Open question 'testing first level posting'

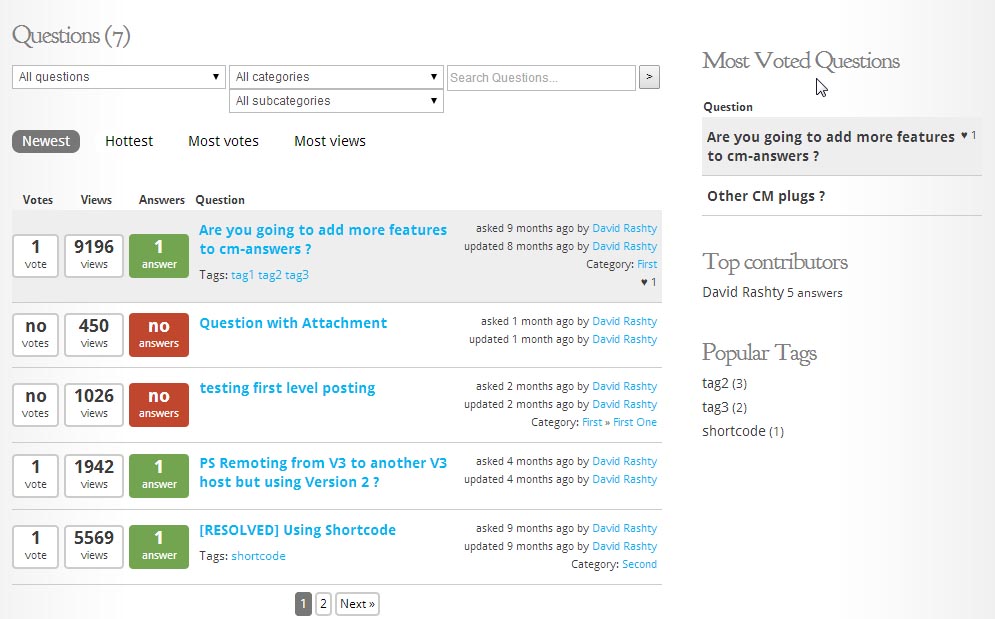pos(287,388)
